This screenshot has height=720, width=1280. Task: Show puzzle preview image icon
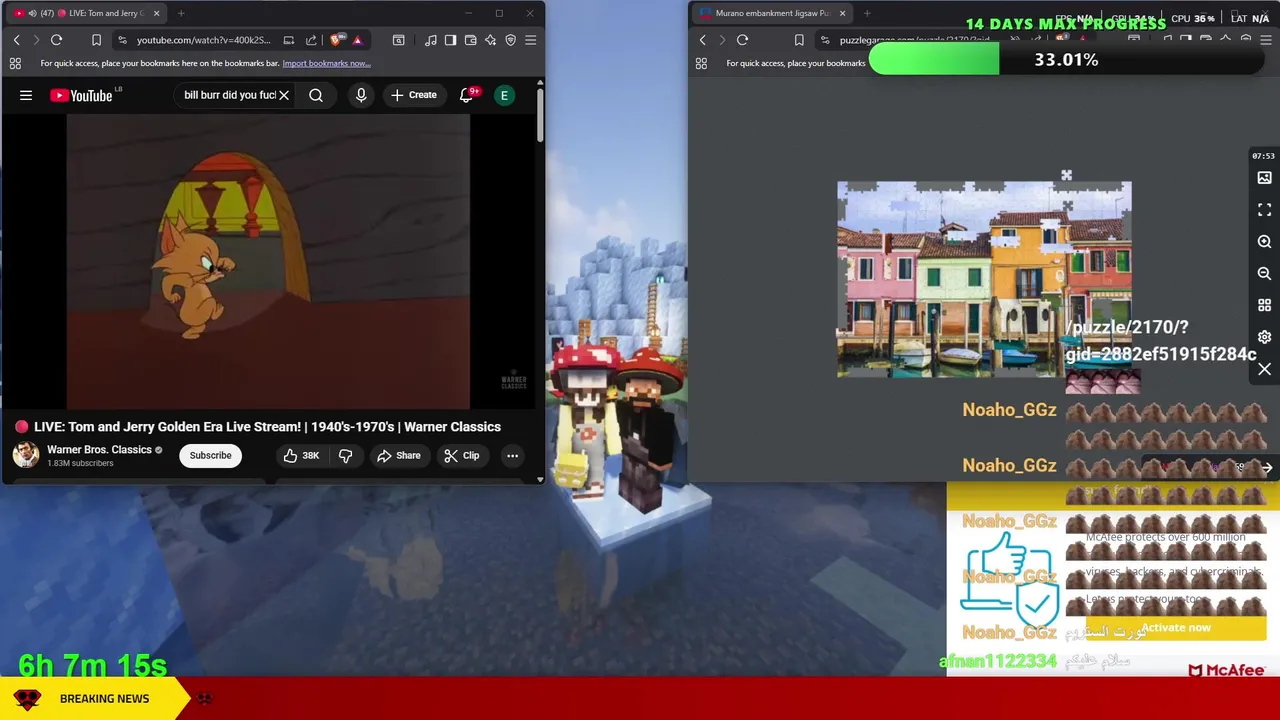[1264, 178]
